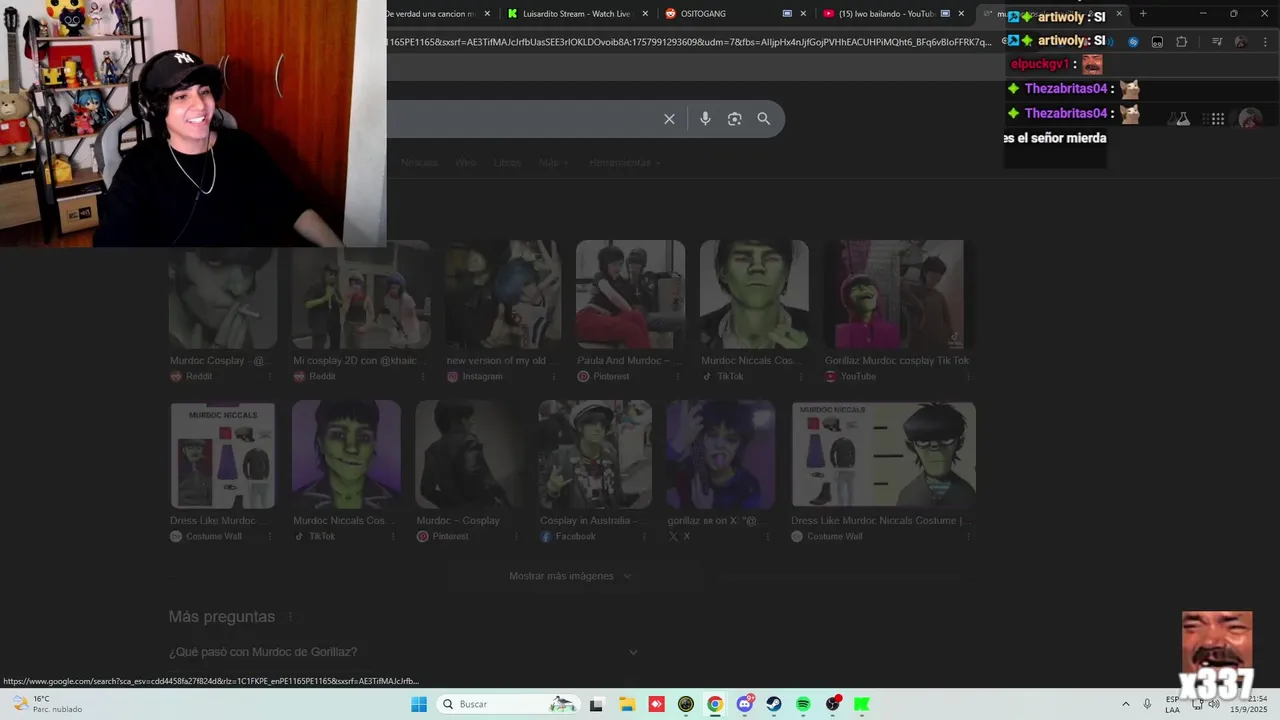Open Chrome from the taskbar
Viewport: 1280px width, 720px height.
tap(715, 704)
